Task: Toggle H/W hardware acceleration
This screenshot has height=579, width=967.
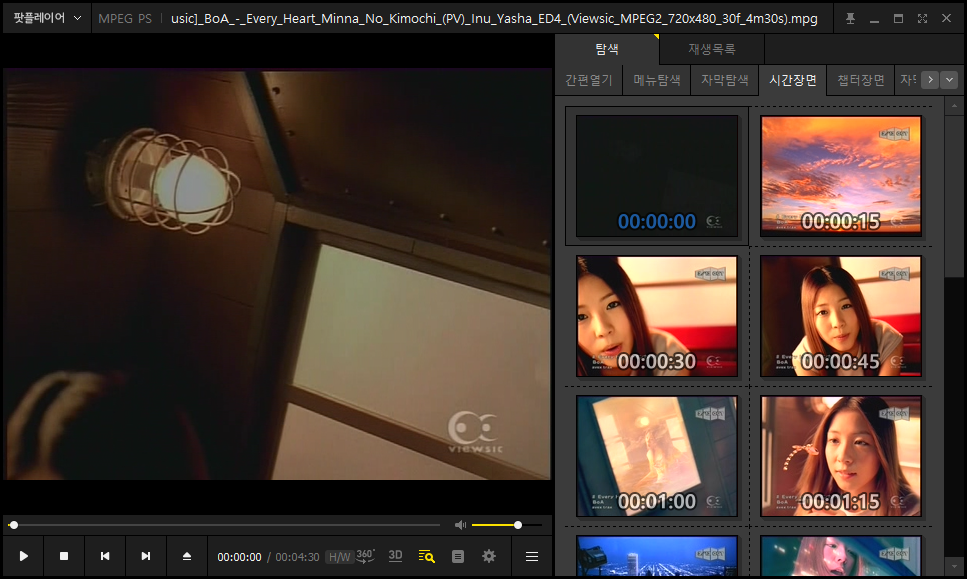Action: point(339,557)
